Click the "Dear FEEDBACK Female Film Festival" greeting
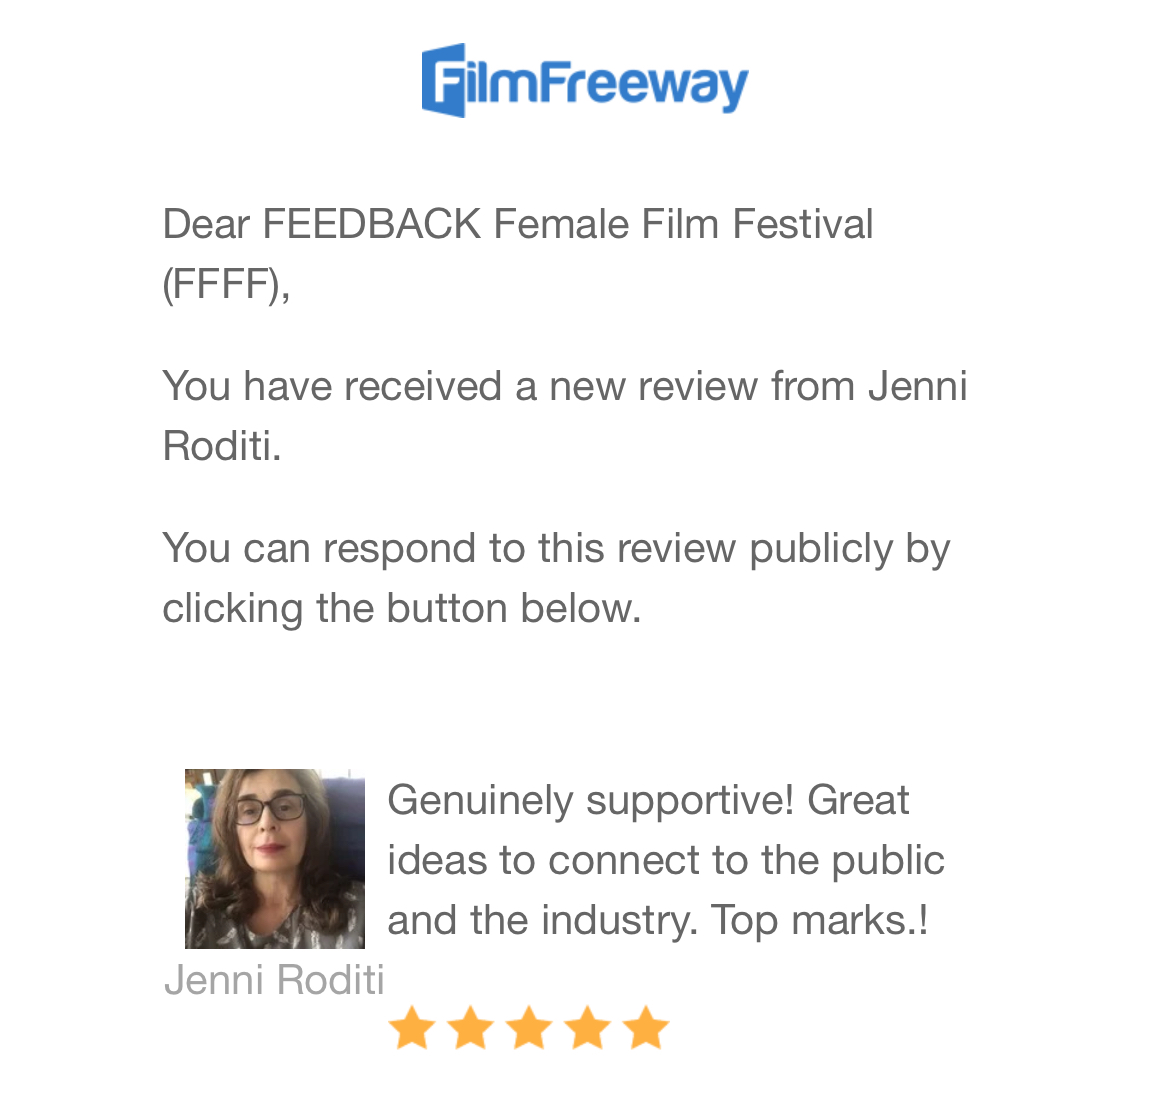 coord(517,224)
